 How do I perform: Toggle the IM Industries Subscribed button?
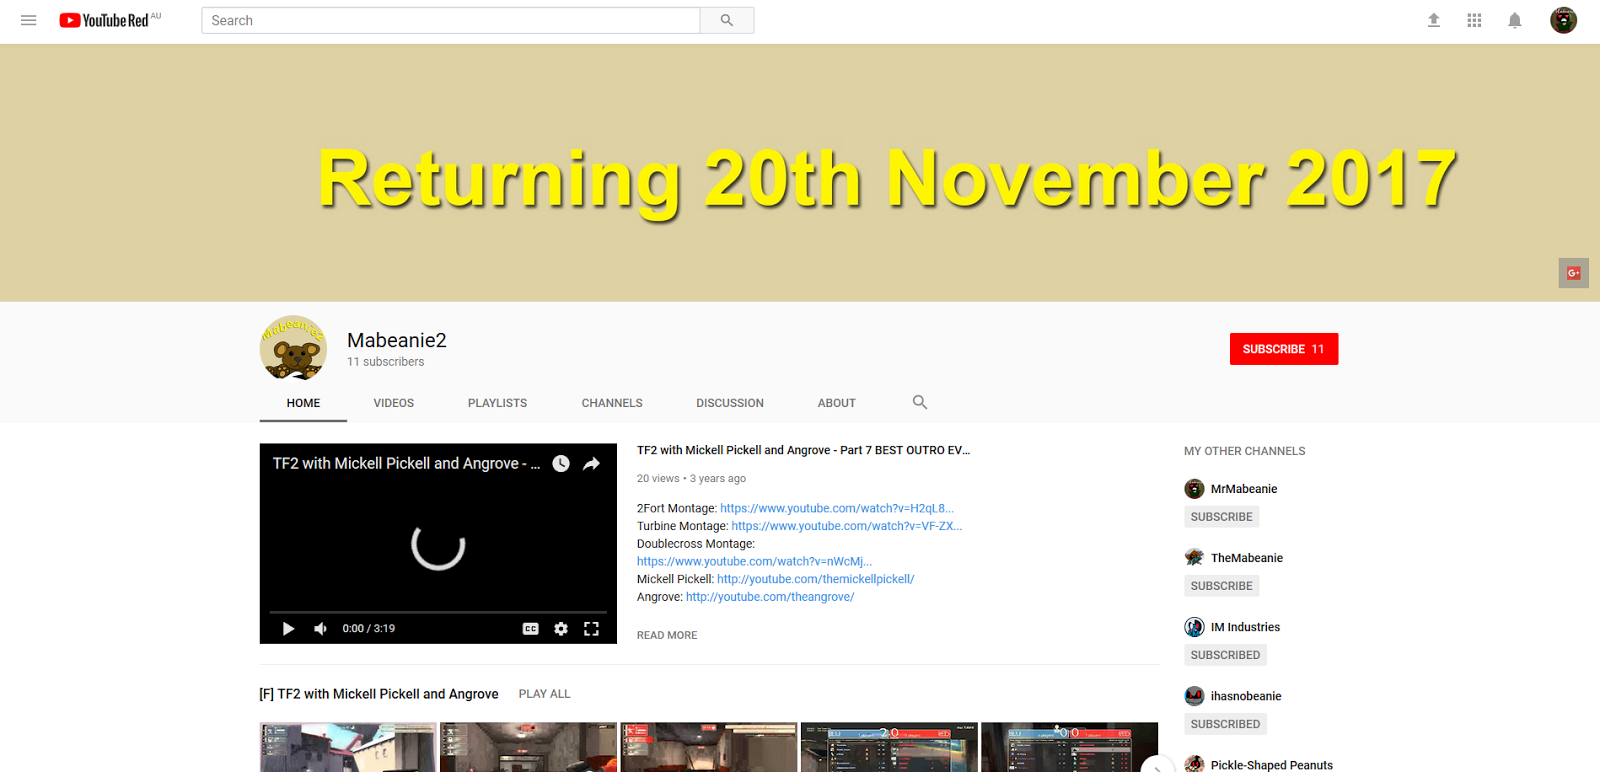pos(1225,655)
